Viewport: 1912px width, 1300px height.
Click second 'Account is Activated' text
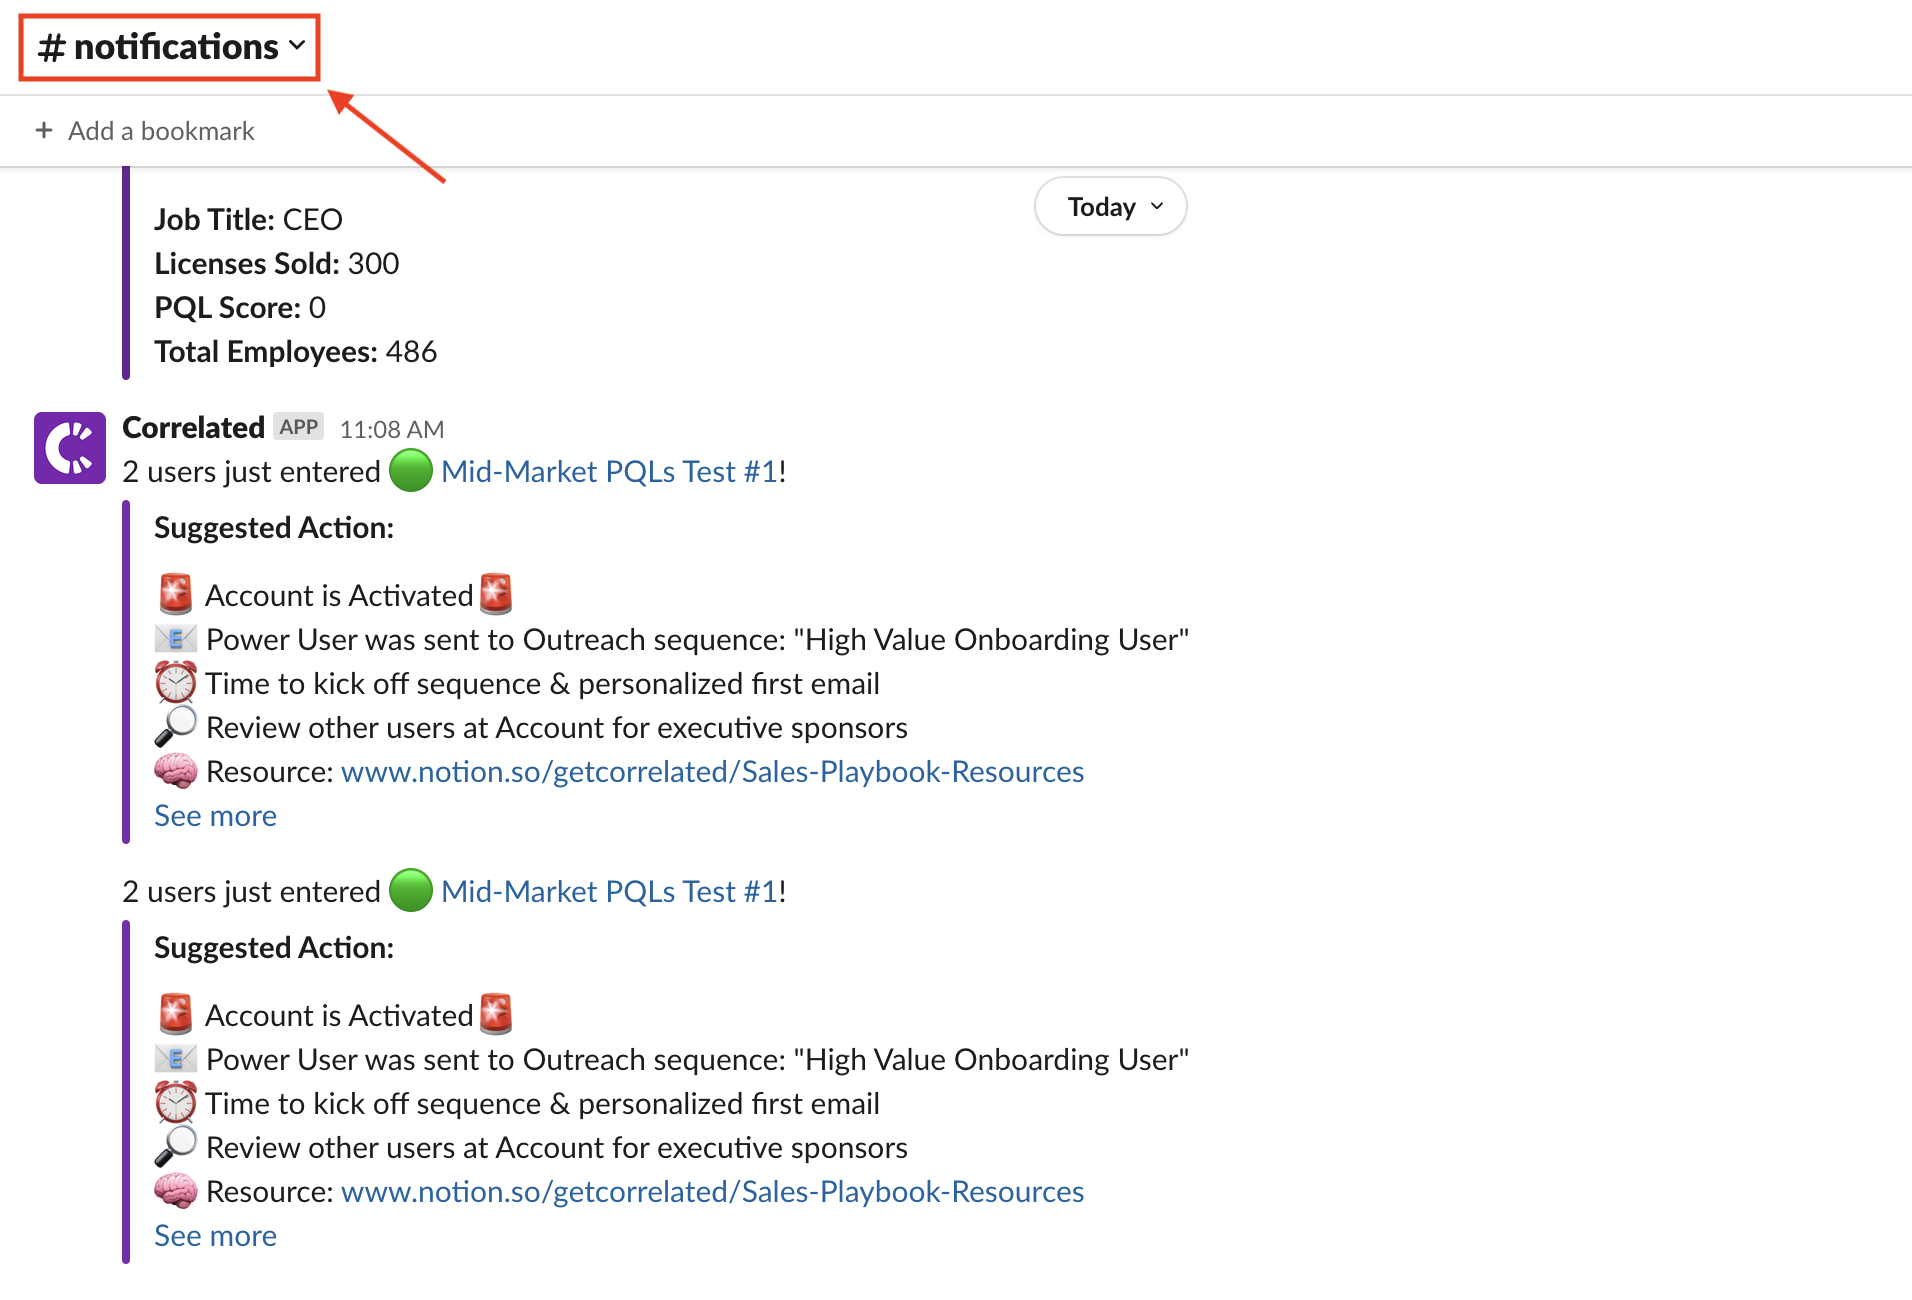pyautogui.click(x=339, y=1015)
